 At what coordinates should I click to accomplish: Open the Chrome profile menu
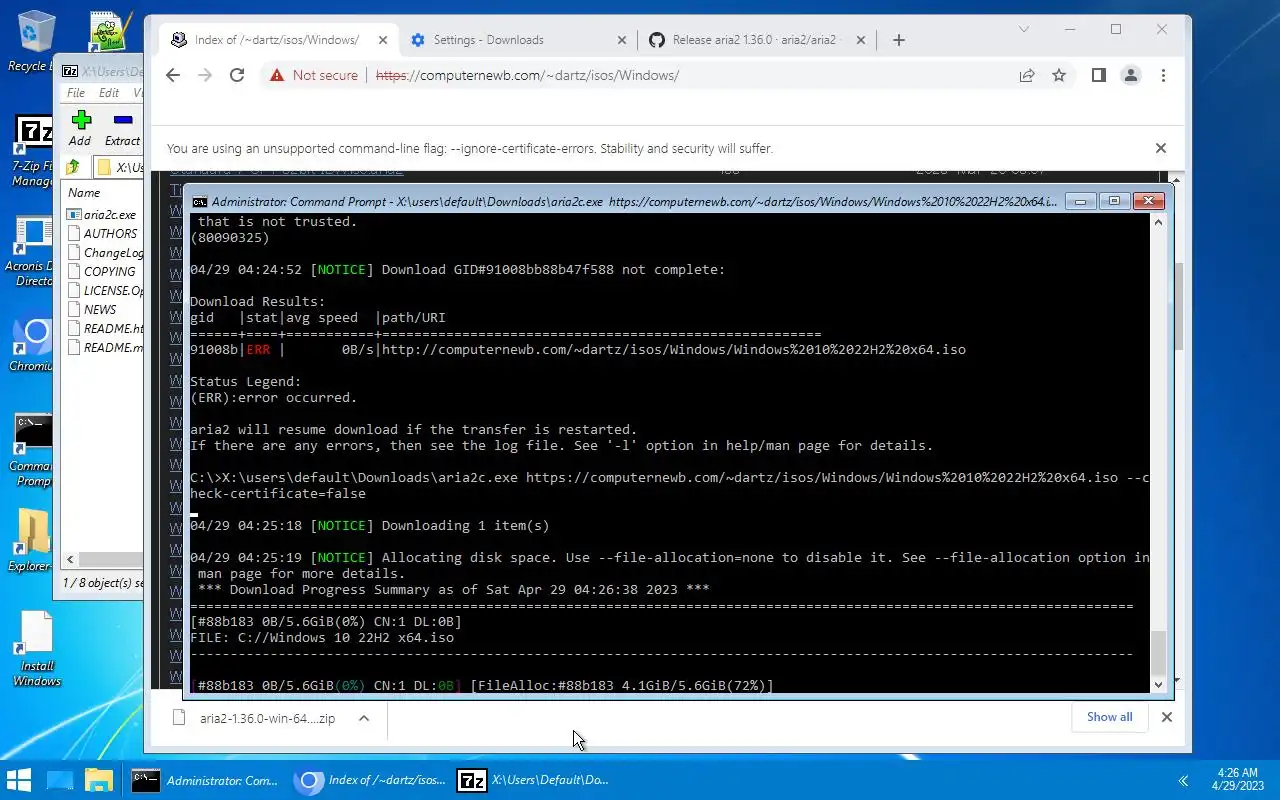[x=1131, y=75]
